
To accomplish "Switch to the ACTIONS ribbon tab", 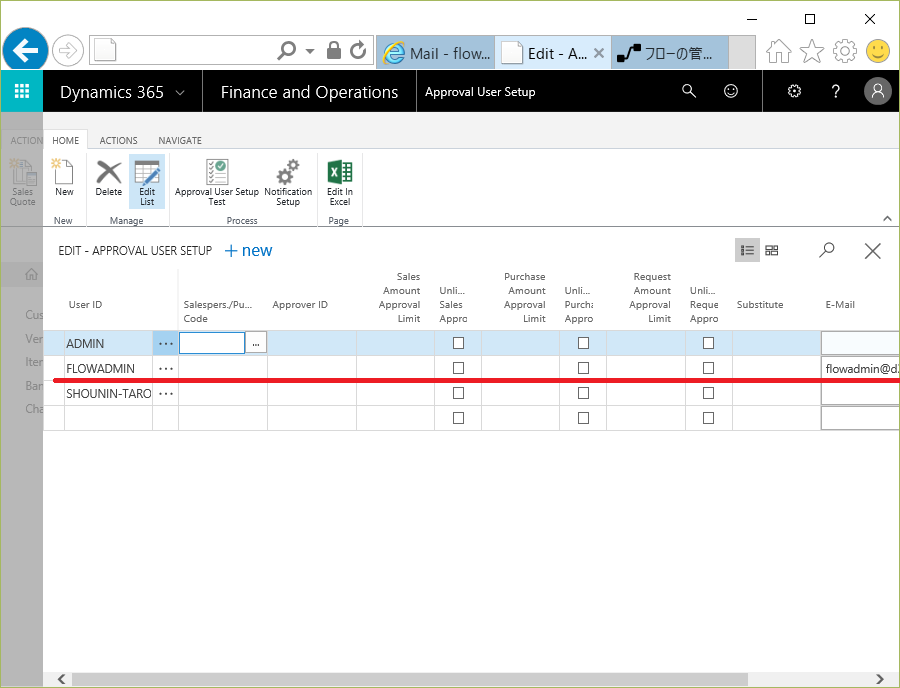I will coord(119,141).
